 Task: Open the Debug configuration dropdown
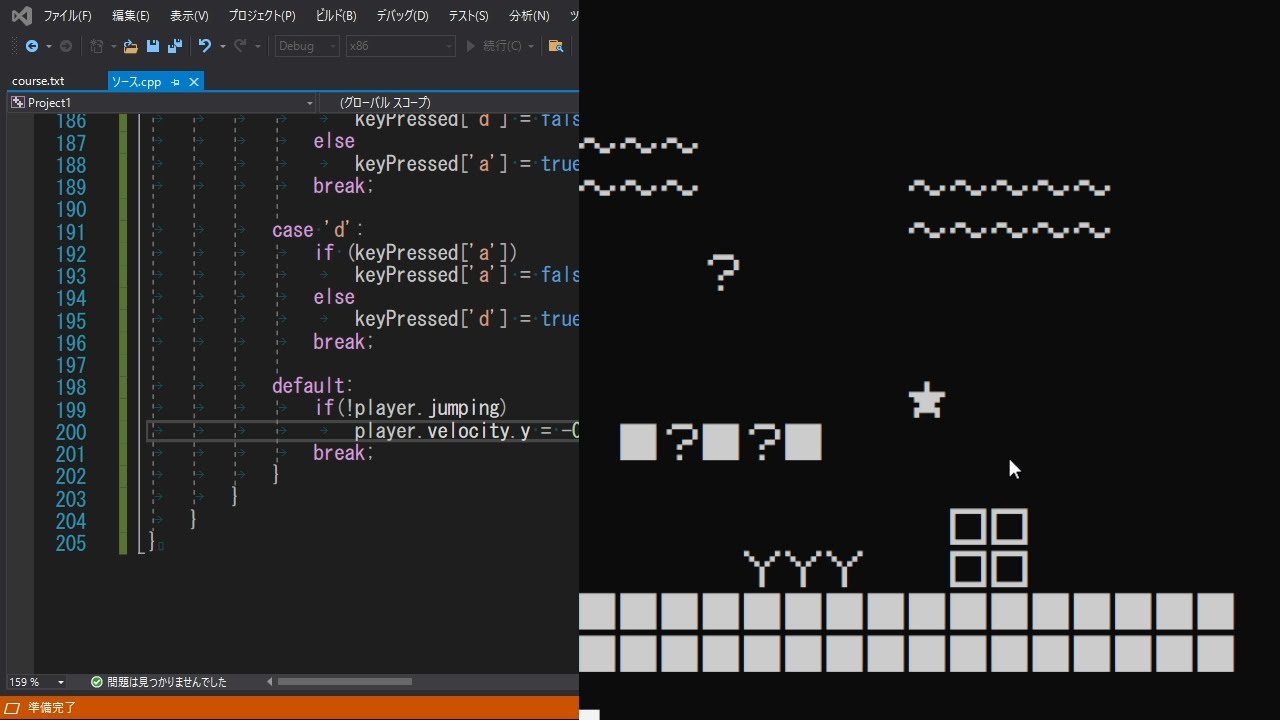click(307, 46)
